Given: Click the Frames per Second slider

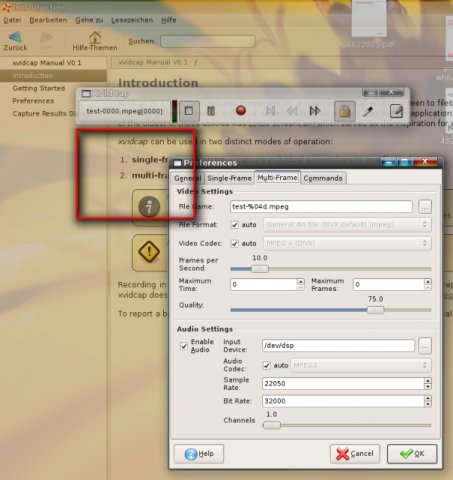Looking at the screenshot, I should click(260, 269).
